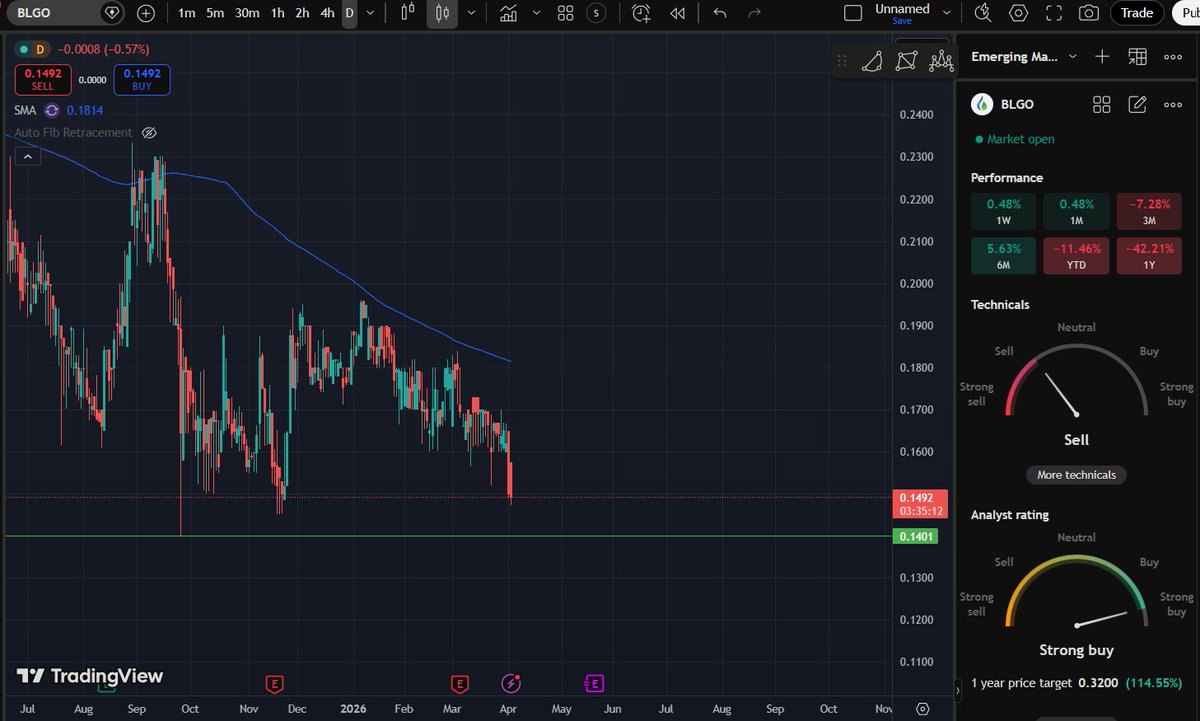Click the BLGO symbol logo in details
1200x721 pixels.
click(x=983, y=104)
